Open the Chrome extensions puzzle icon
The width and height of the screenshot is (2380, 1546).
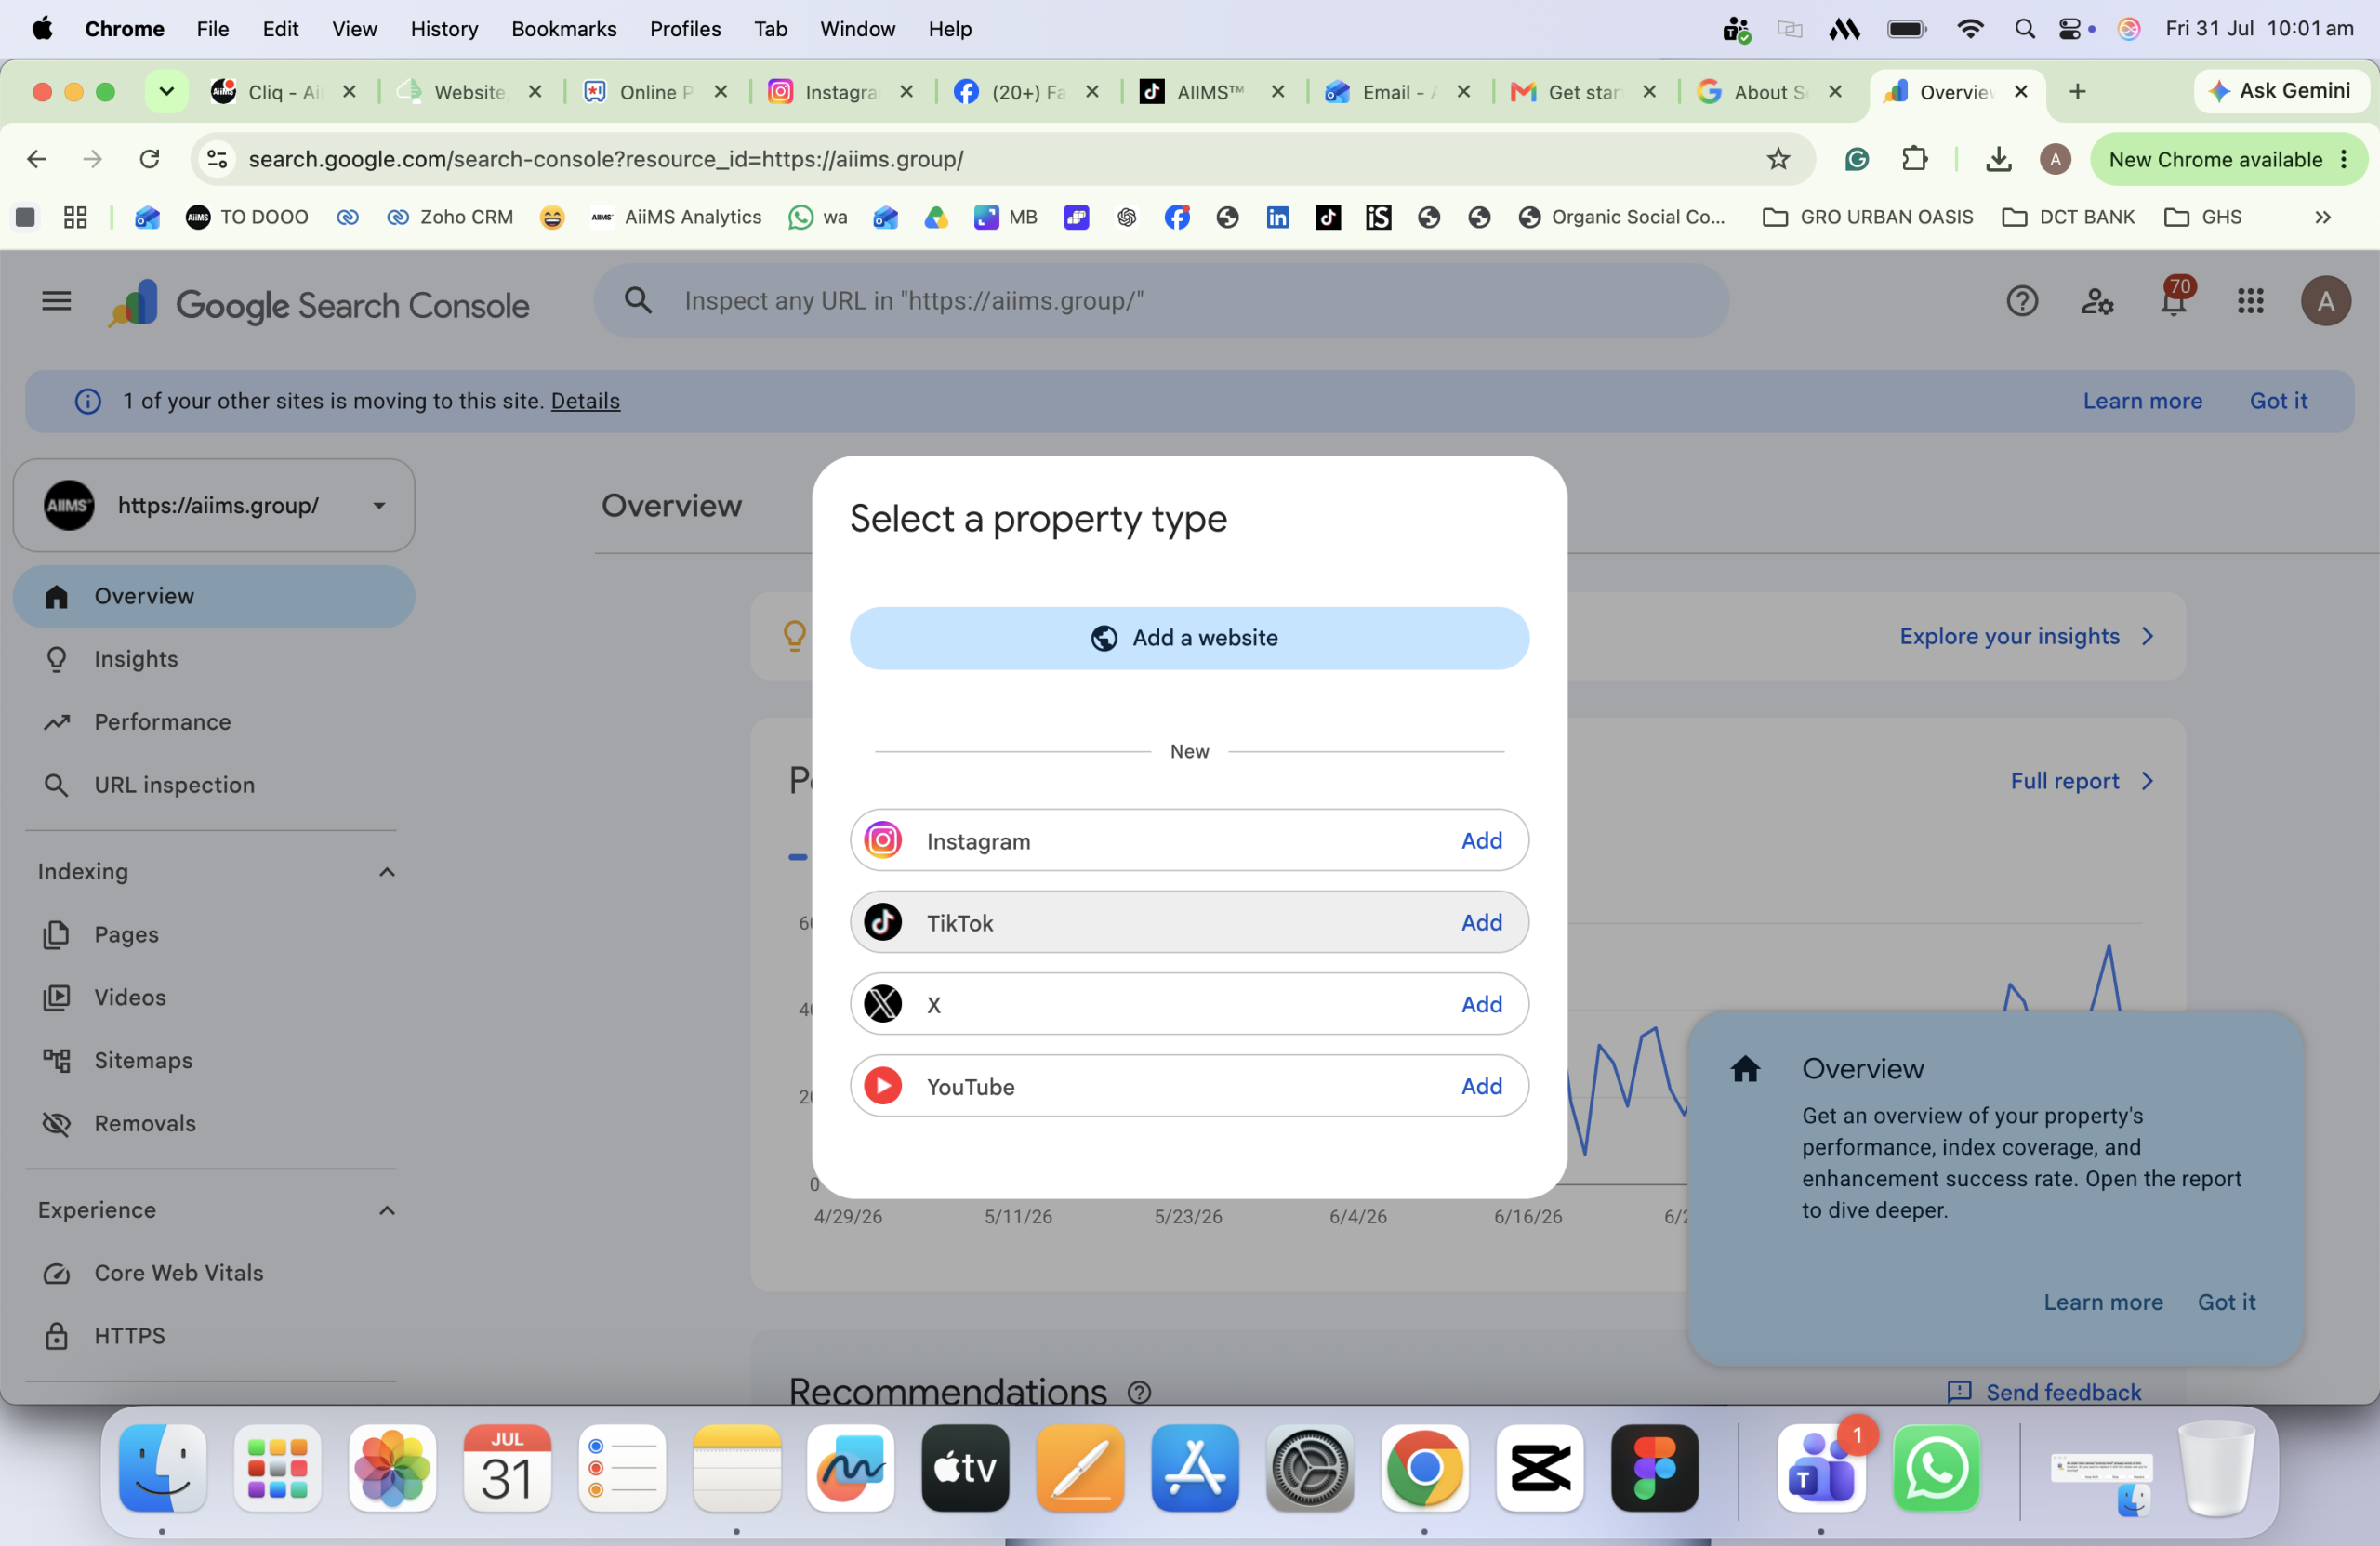tap(1914, 159)
